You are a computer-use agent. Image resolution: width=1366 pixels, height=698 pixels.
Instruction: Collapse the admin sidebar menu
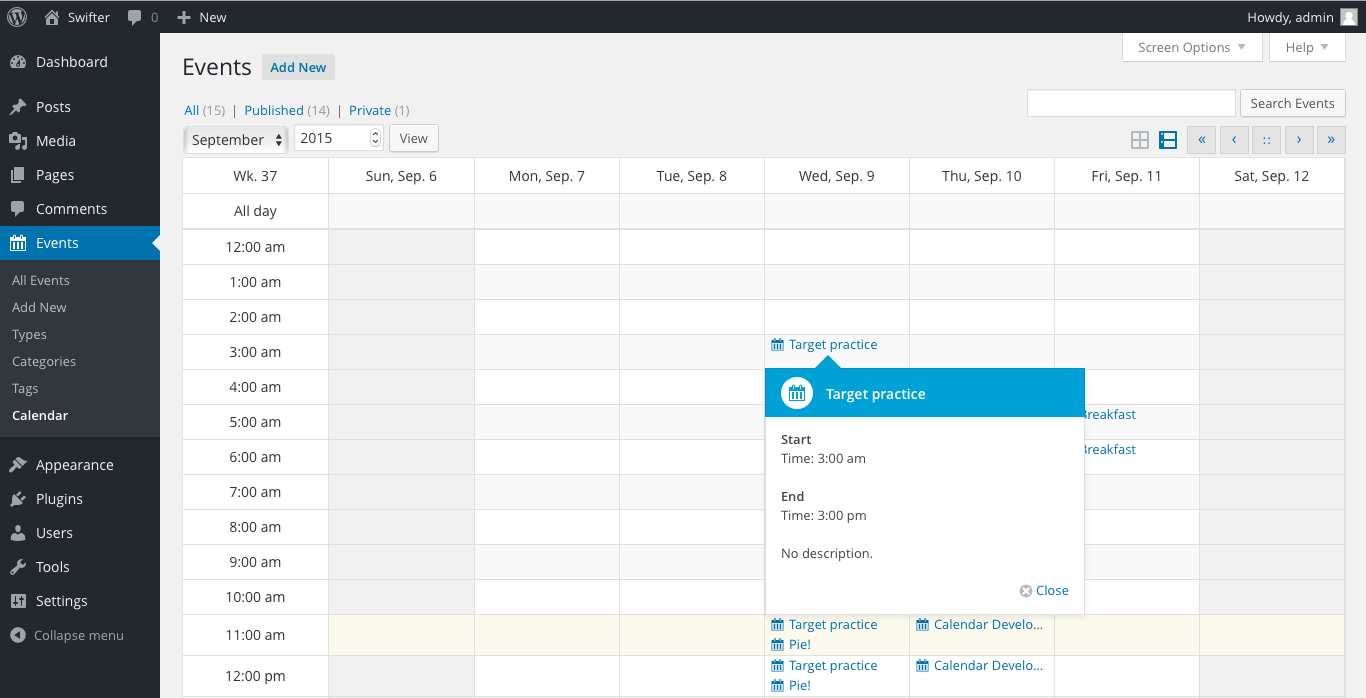pyautogui.click(x=67, y=635)
